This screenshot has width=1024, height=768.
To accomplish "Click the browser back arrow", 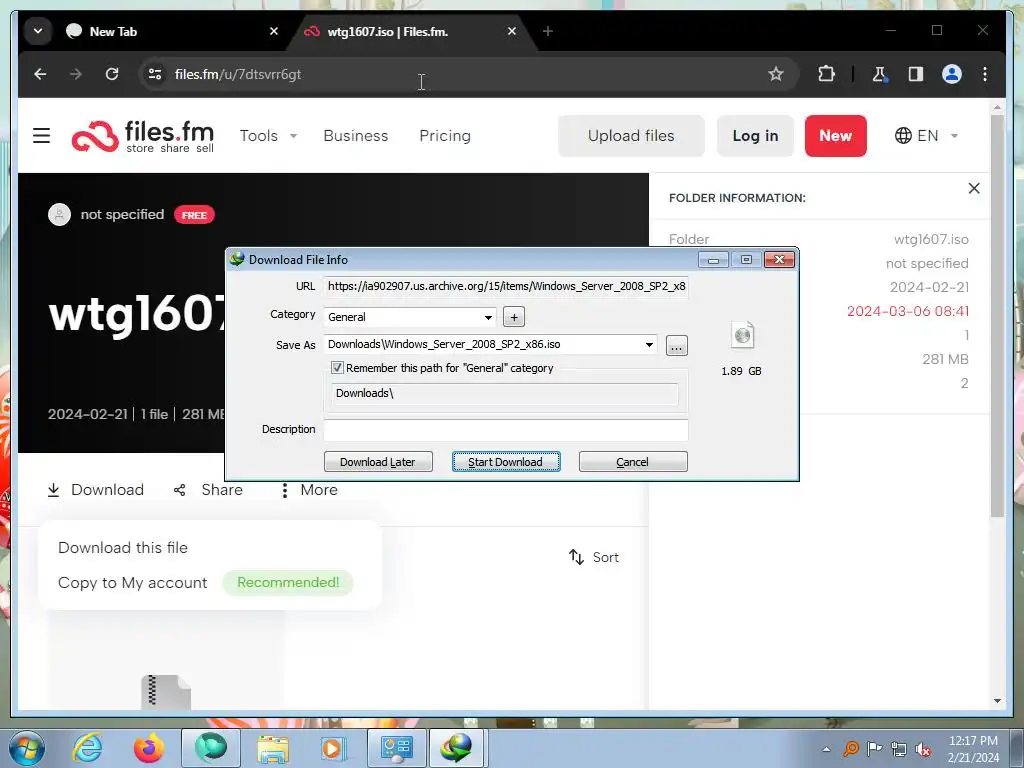I will pos(40,74).
